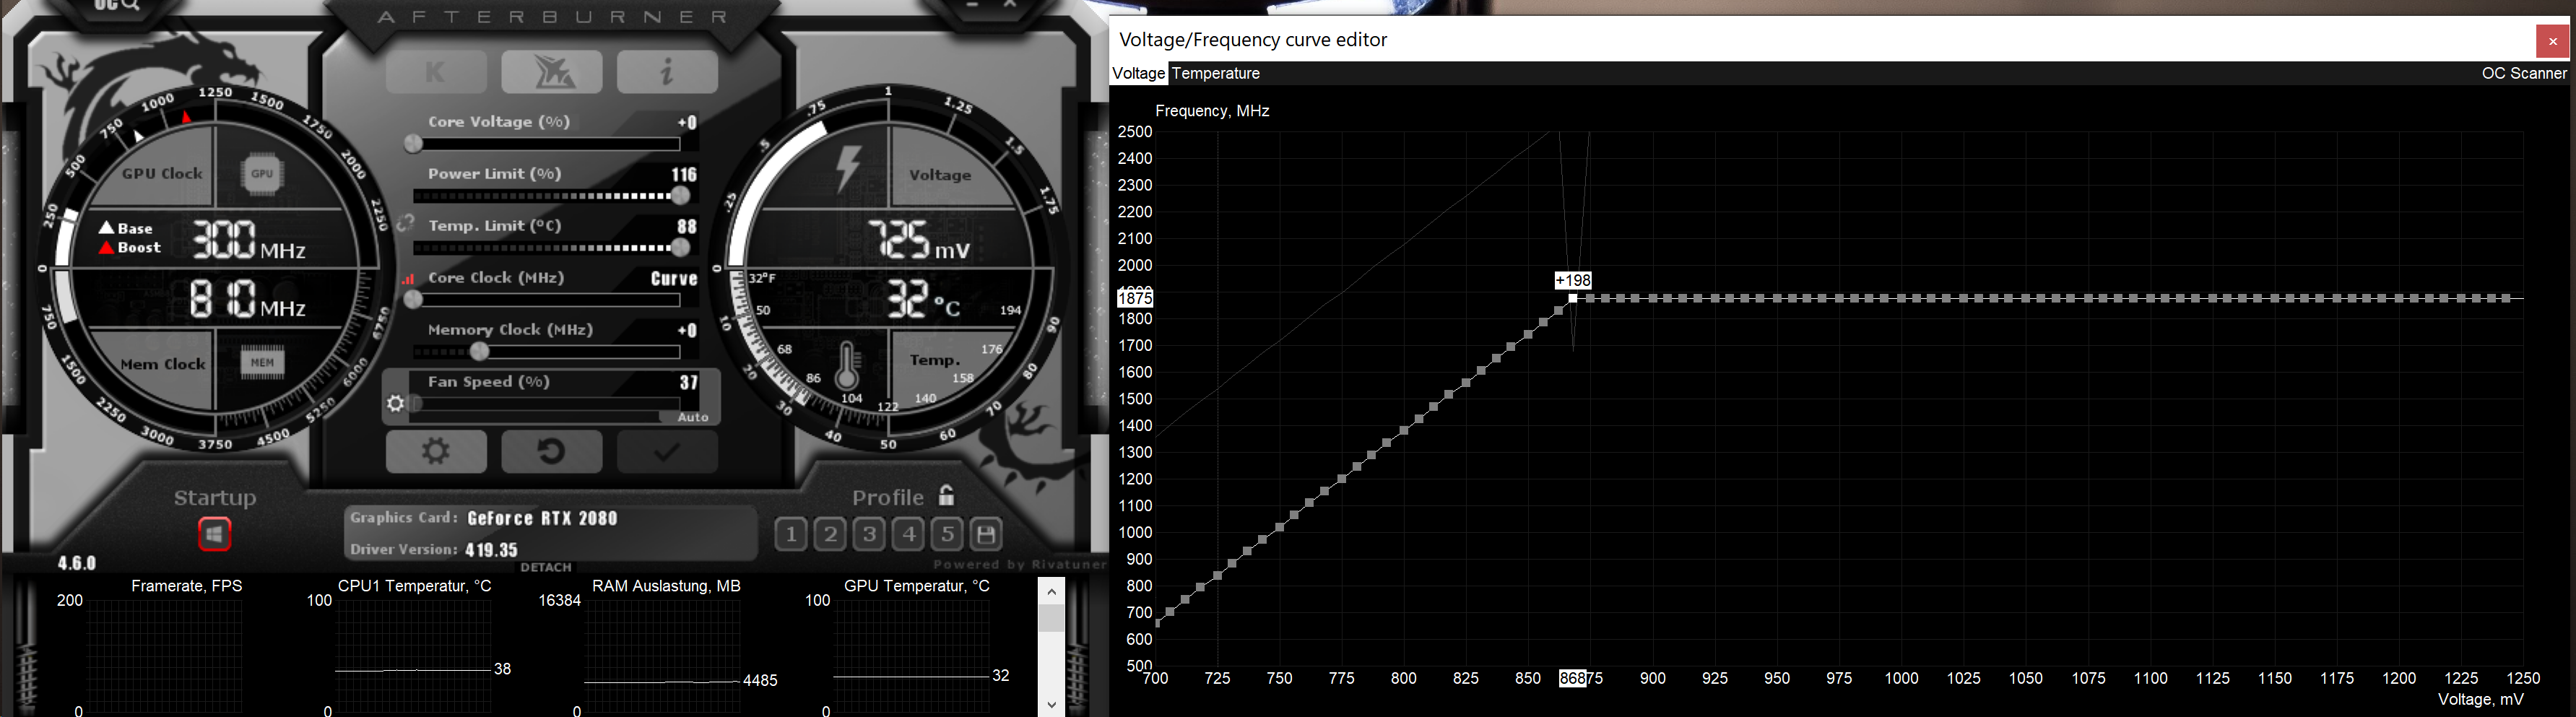2576x717 pixels.
Task: Click the RAM Auslastung, MB graph title
Action: pyautogui.click(x=666, y=586)
